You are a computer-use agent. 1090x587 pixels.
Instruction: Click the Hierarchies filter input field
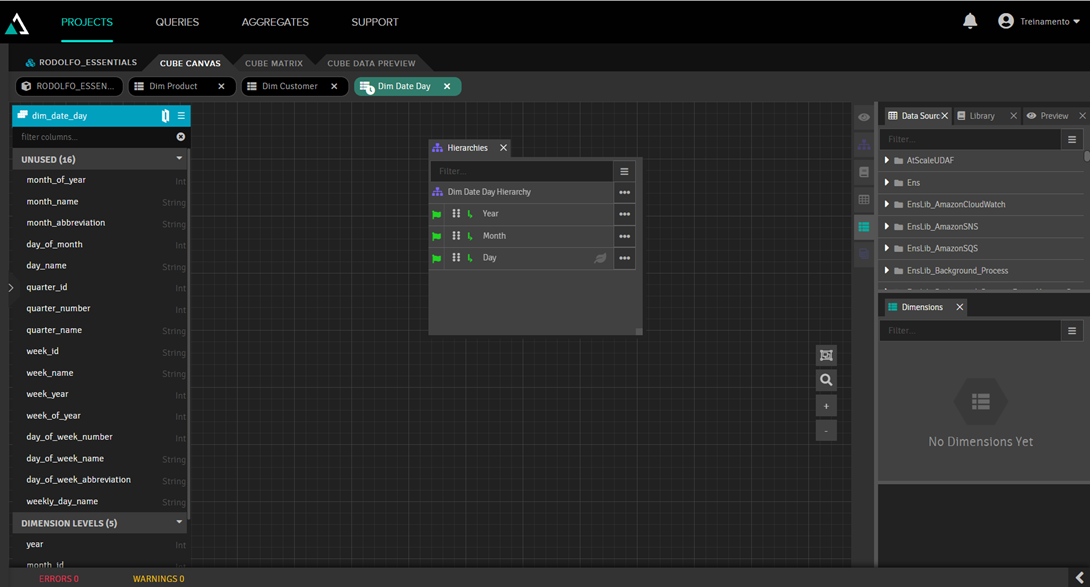520,171
